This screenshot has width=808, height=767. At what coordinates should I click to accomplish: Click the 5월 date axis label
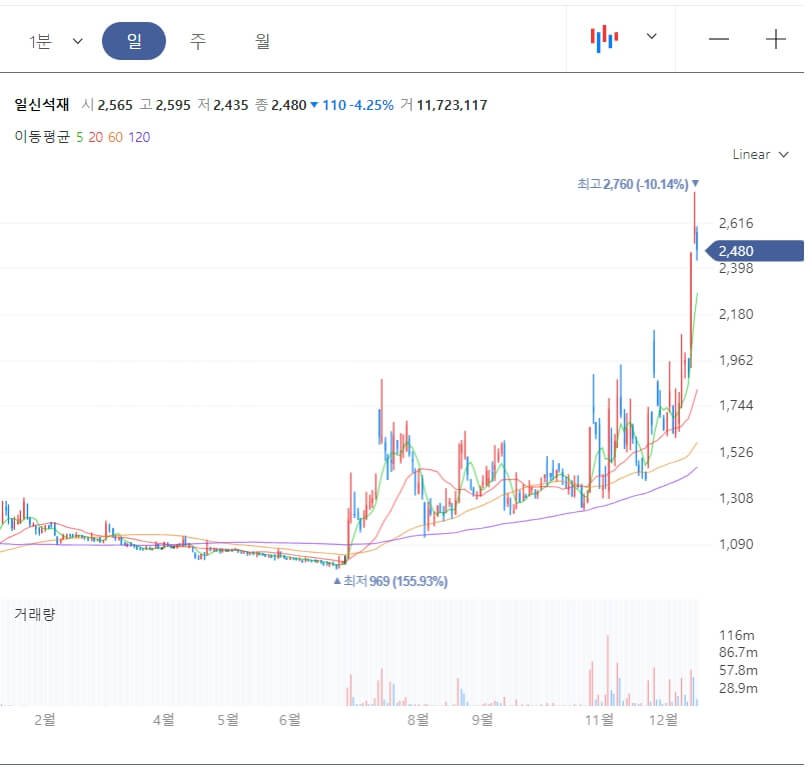tap(228, 719)
